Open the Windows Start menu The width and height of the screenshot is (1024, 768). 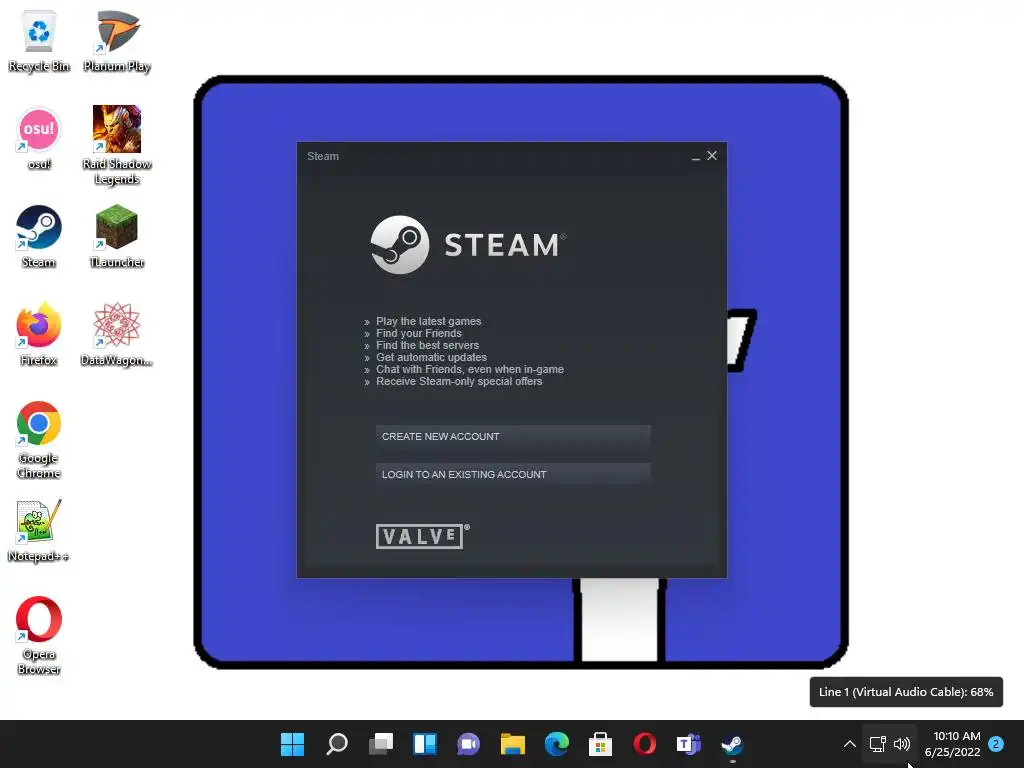[x=293, y=744]
